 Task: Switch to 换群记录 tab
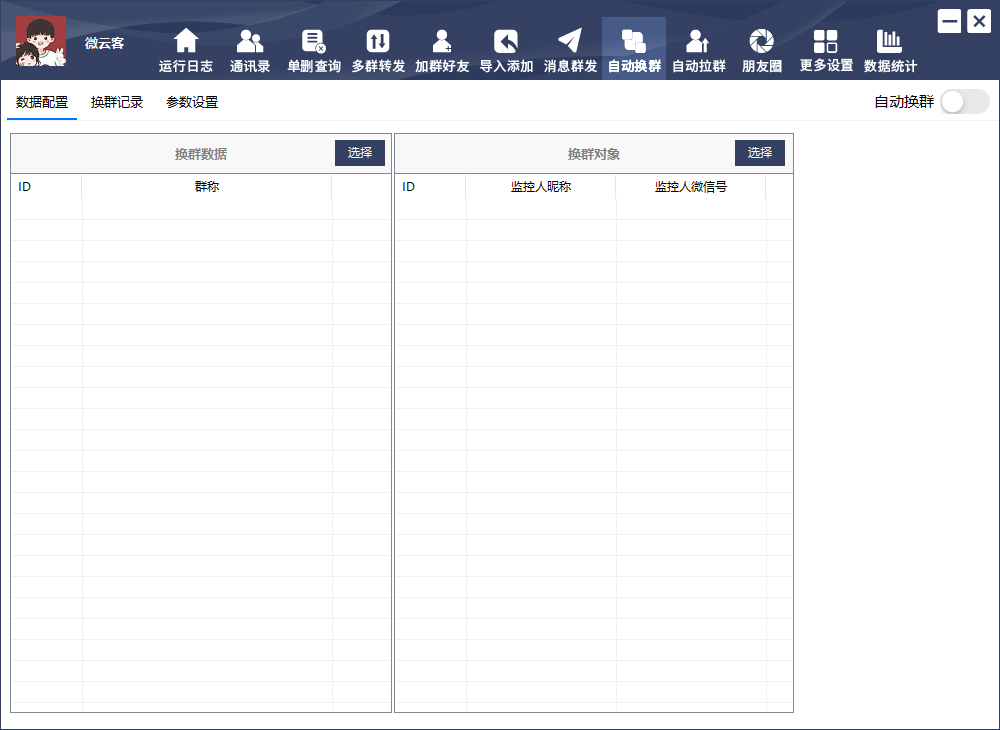[117, 102]
